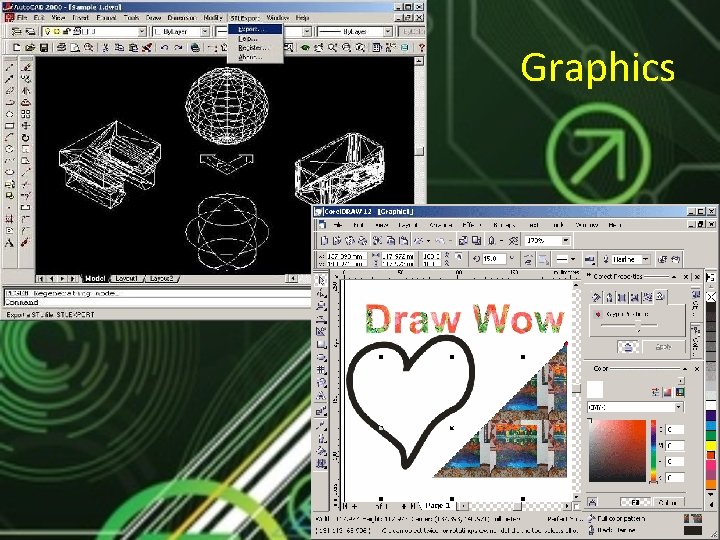
Task: Pick the yellow swatch in CorelDRAW palette
Action: point(711,446)
